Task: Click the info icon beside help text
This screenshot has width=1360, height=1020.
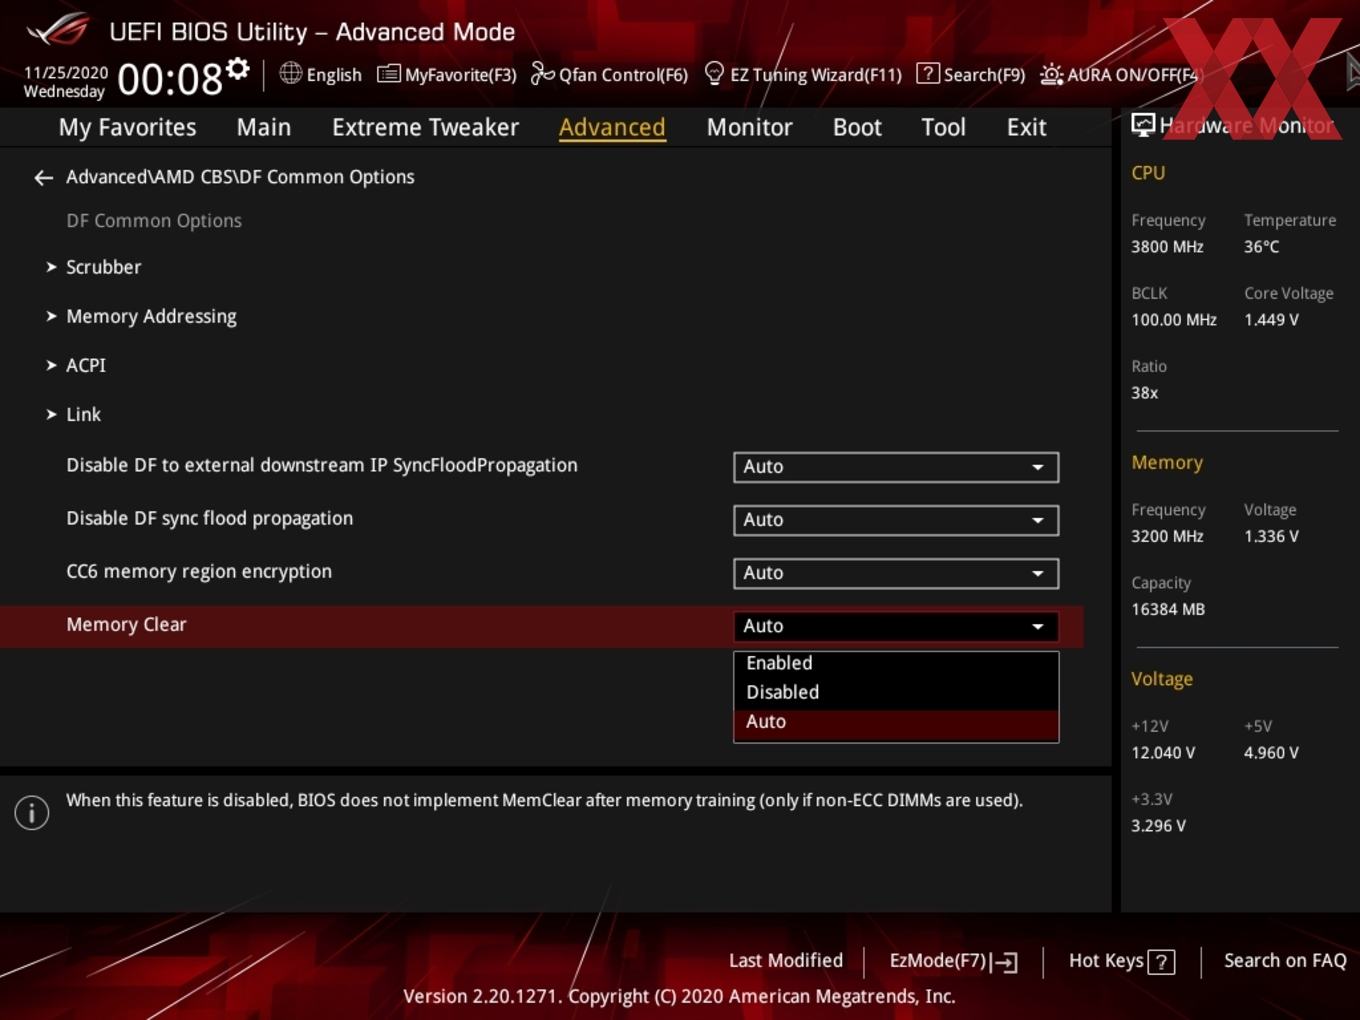Action: click(x=32, y=813)
